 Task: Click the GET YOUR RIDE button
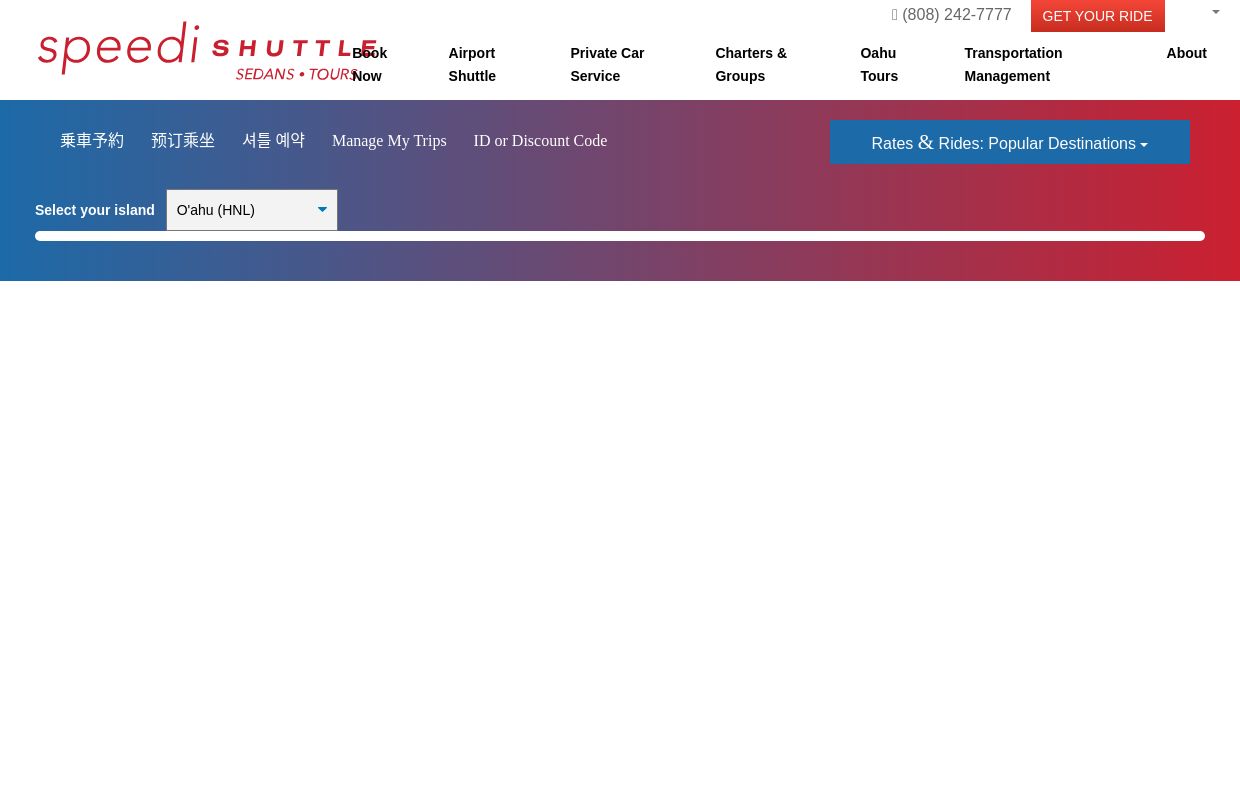pos(1097,16)
